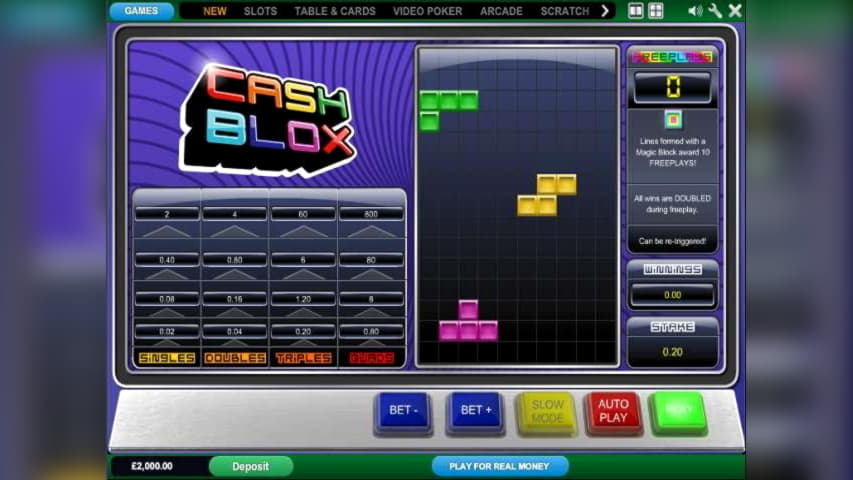Viewport: 853px width, 480px height.
Task: Switch to the ARCADE tab
Action: [x=501, y=11]
